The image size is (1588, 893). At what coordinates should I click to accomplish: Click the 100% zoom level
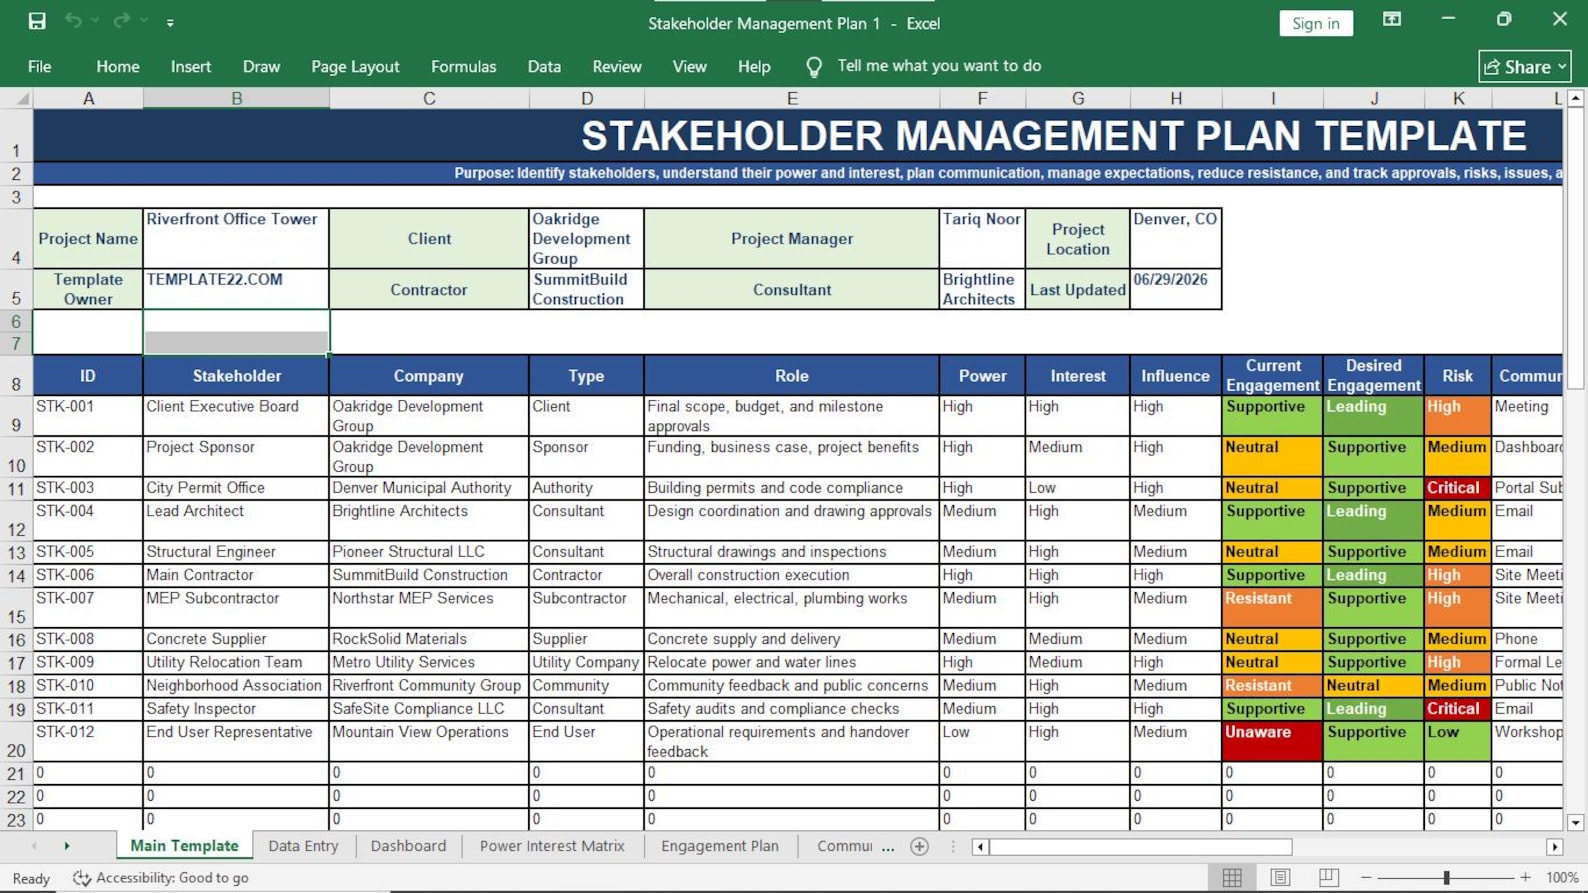click(1562, 878)
